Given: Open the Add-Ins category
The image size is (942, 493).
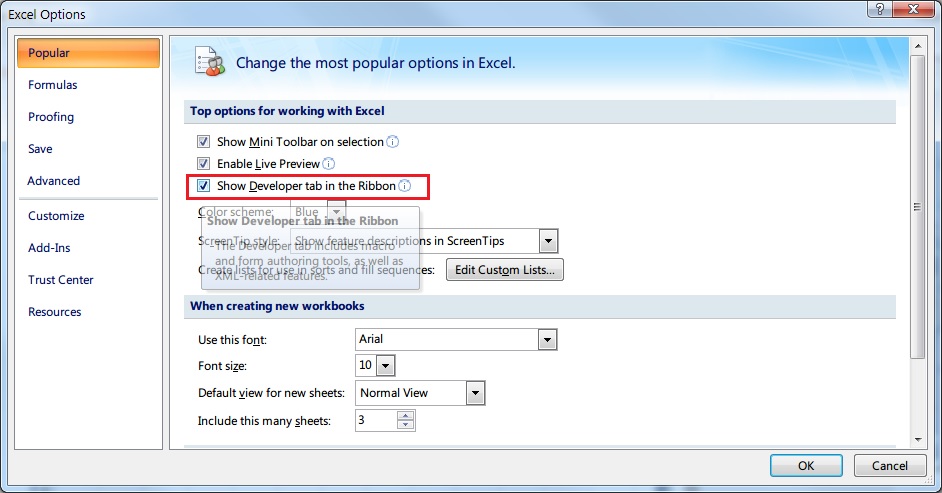Looking at the screenshot, I should pyautogui.click(x=49, y=247).
